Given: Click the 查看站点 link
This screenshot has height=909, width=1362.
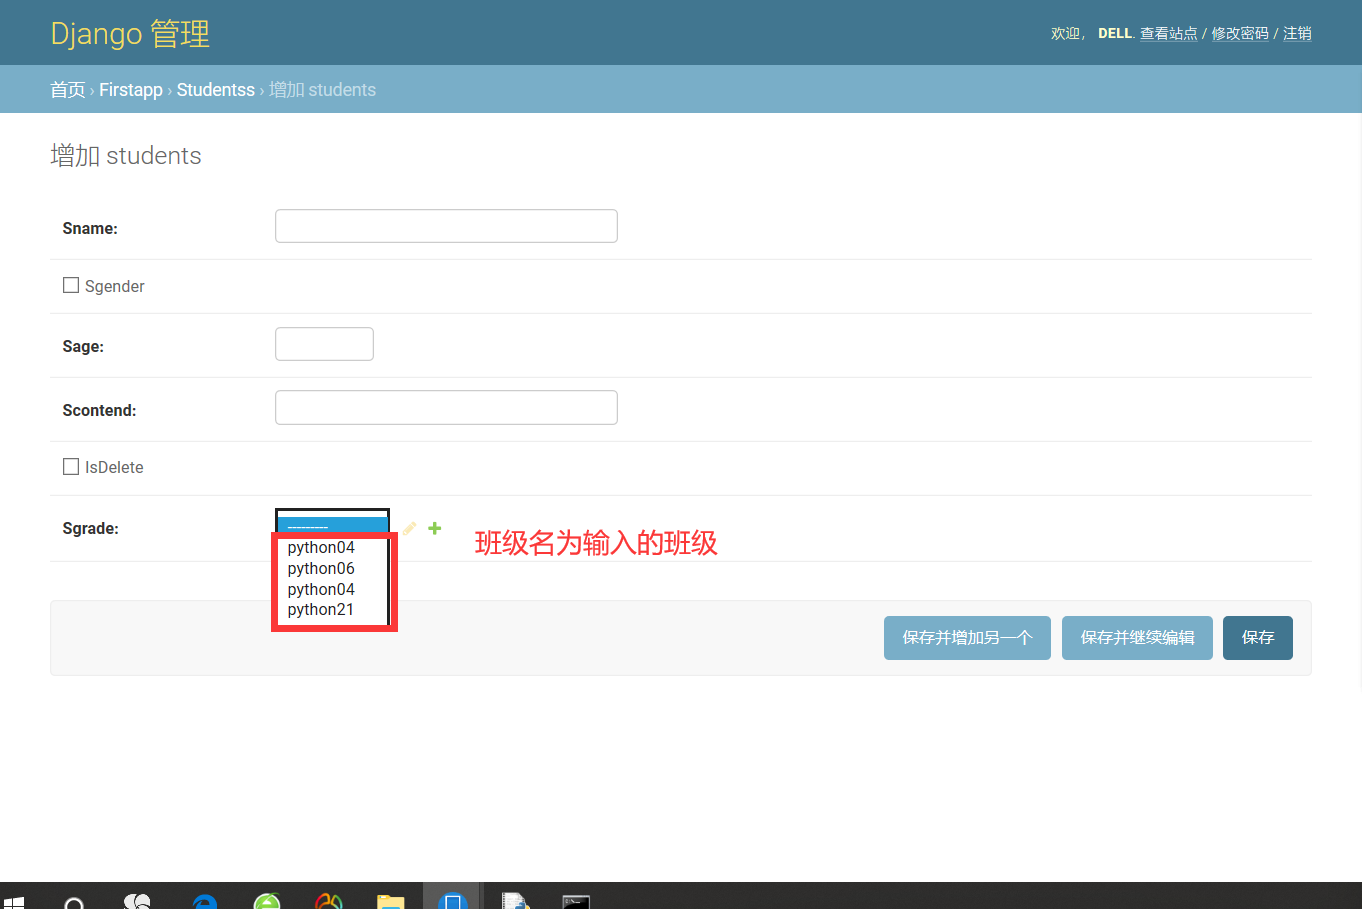Looking at the screenshot, I should pyautogui.click(x=1169, y=34).
